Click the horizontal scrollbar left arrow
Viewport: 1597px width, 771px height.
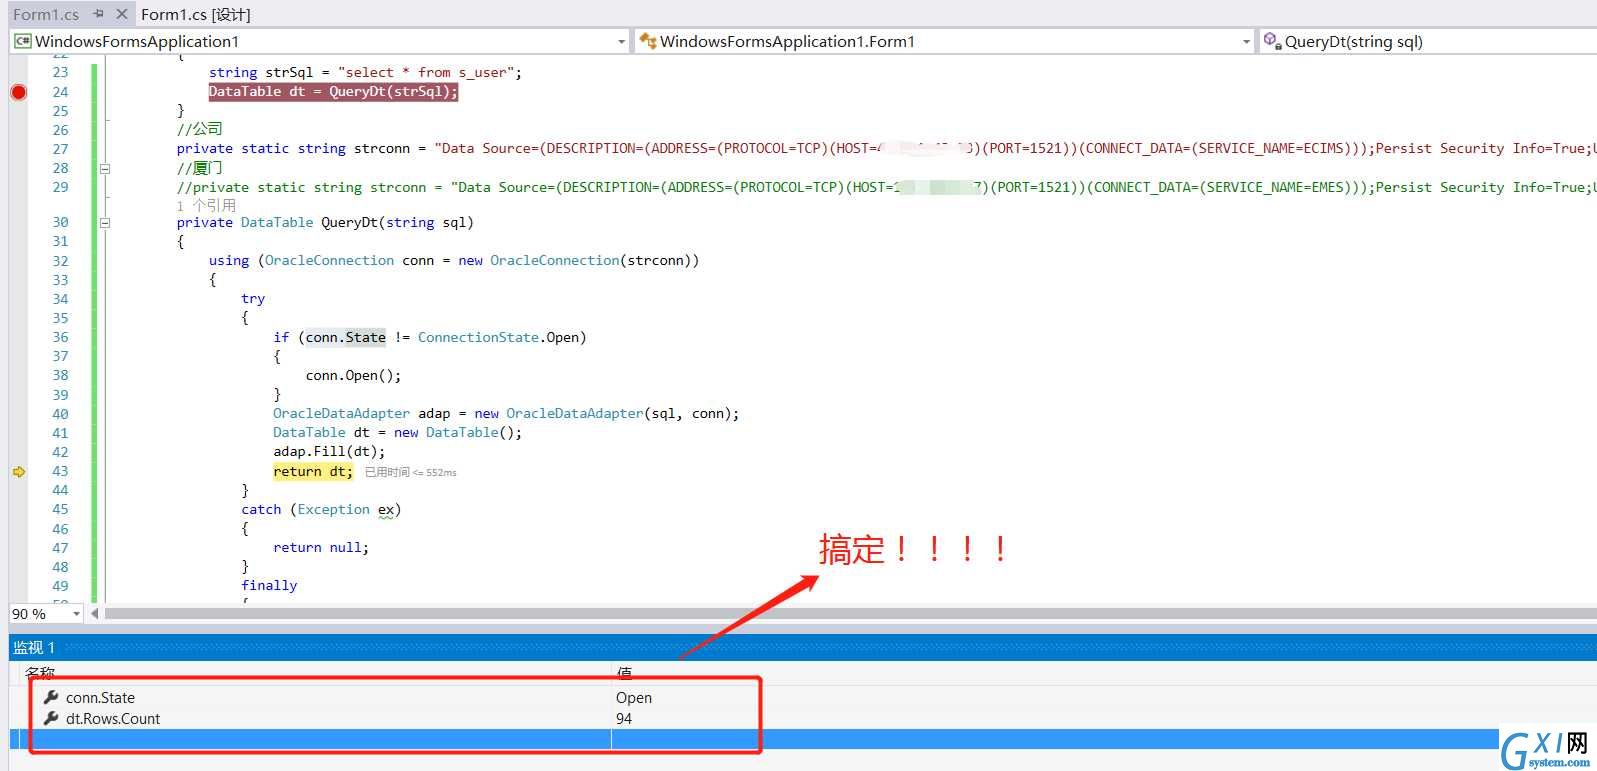[x=95, y=614]
